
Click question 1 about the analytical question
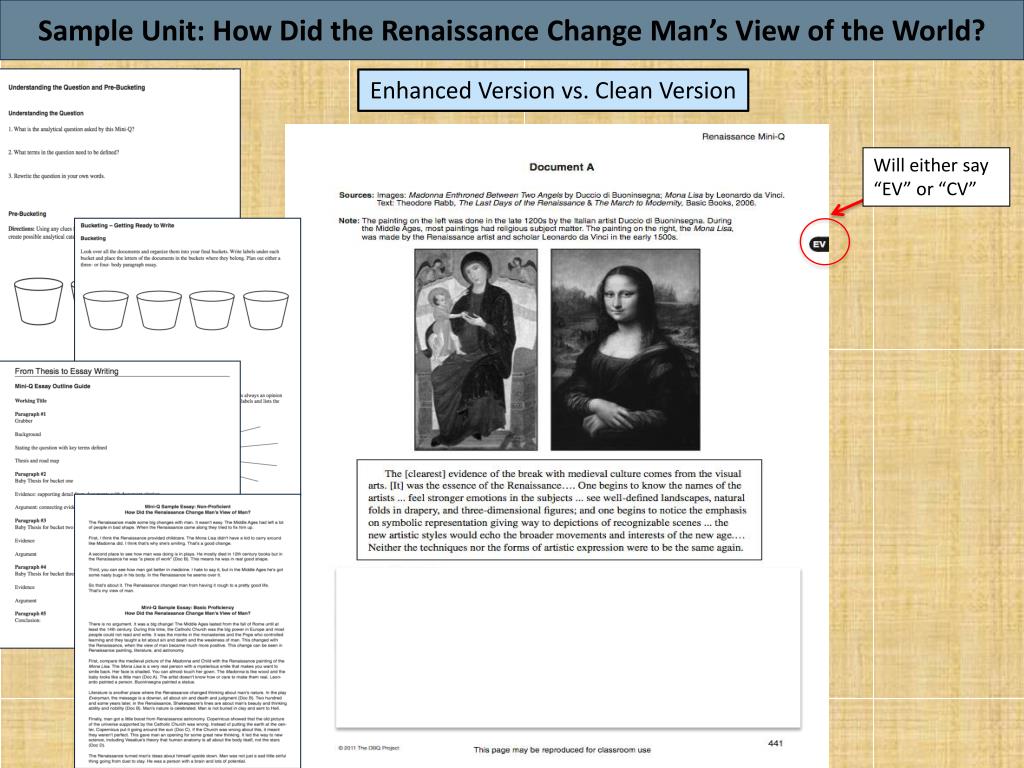pos(71,129)
